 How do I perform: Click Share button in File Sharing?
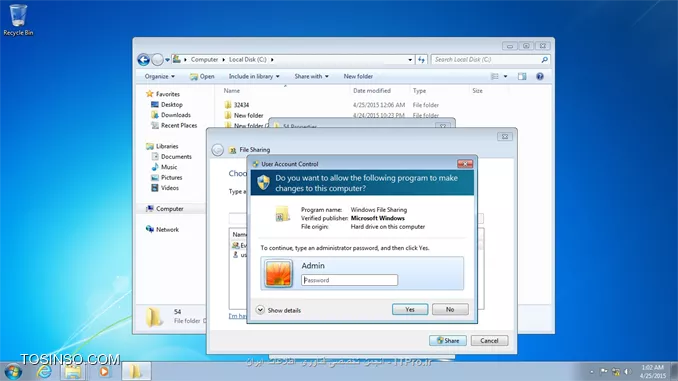pyautogui.click(x=448, y=340)
